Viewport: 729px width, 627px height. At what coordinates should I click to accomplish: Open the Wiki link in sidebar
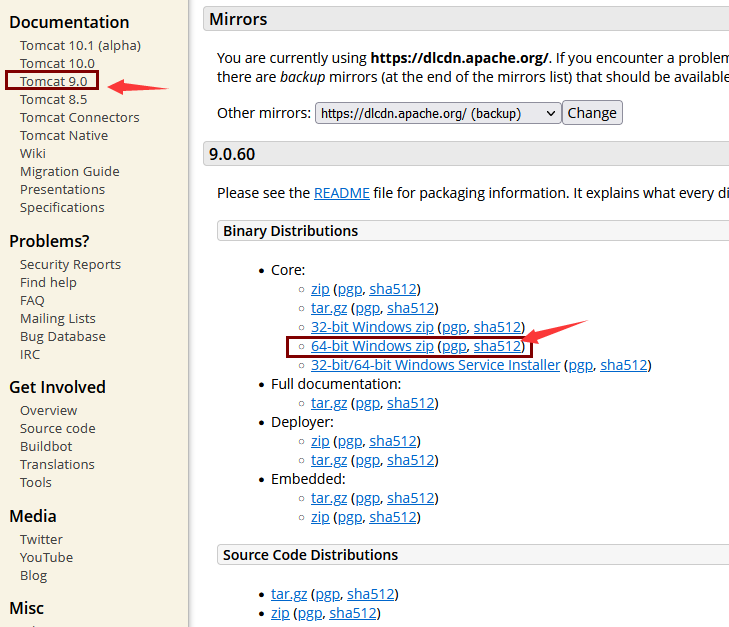(x=33, y=153)
